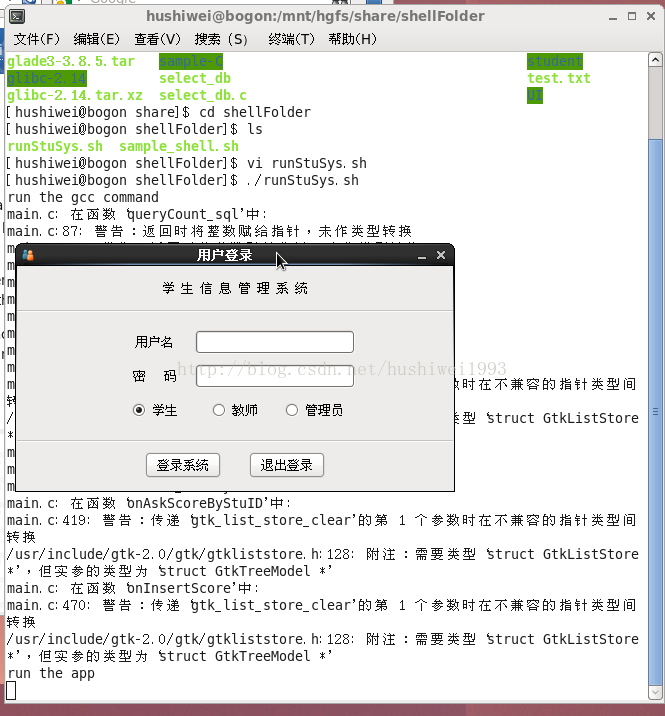Image resolution: width=665 pixels, height=716 pixels.
Task: Maximize the terminal window
Action: click(632, 16)
